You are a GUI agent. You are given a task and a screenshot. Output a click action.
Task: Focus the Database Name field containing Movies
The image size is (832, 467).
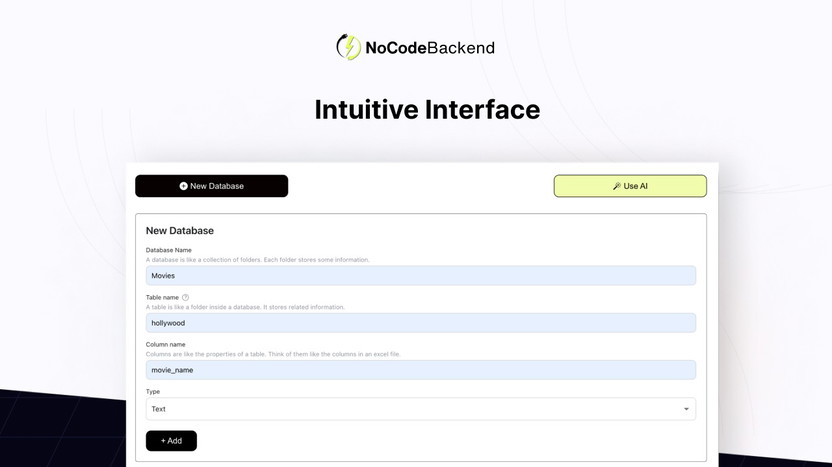pyautogui.click(x=420, y=275)
